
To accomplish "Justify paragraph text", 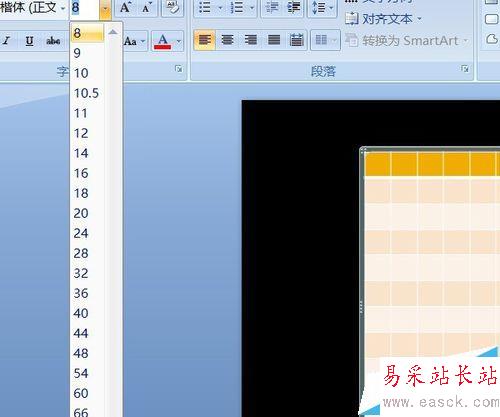I will click(x=274, y=40).
